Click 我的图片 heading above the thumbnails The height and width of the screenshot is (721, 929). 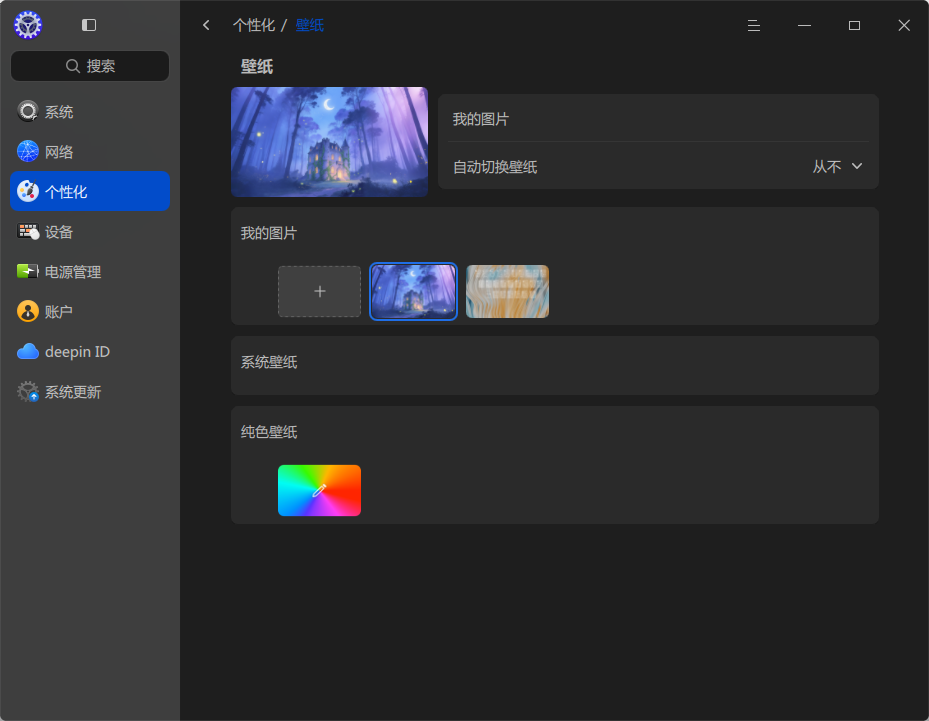269,233
